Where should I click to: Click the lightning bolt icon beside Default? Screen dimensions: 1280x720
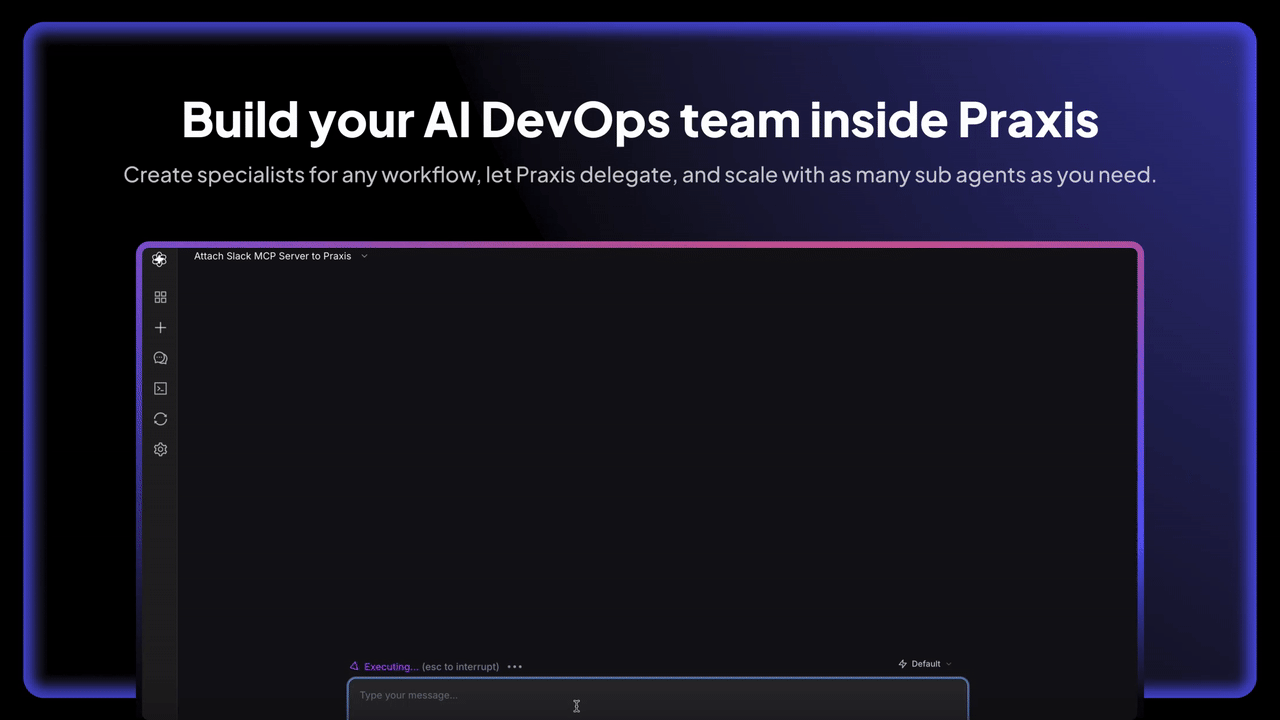(903, 664)
